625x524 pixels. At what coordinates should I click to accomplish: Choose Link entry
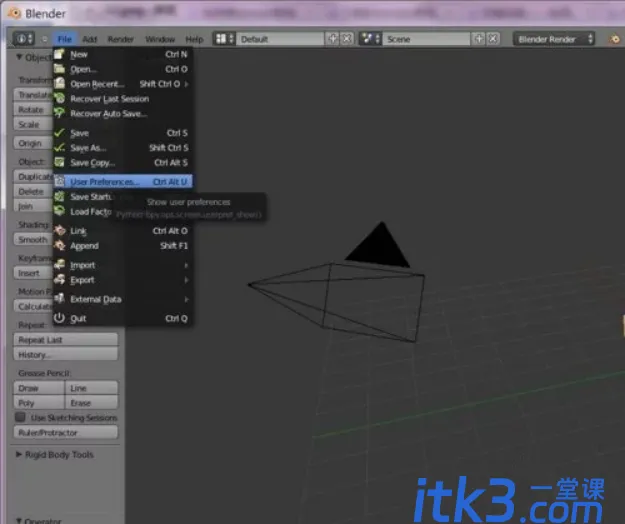[x=123, y=231]
